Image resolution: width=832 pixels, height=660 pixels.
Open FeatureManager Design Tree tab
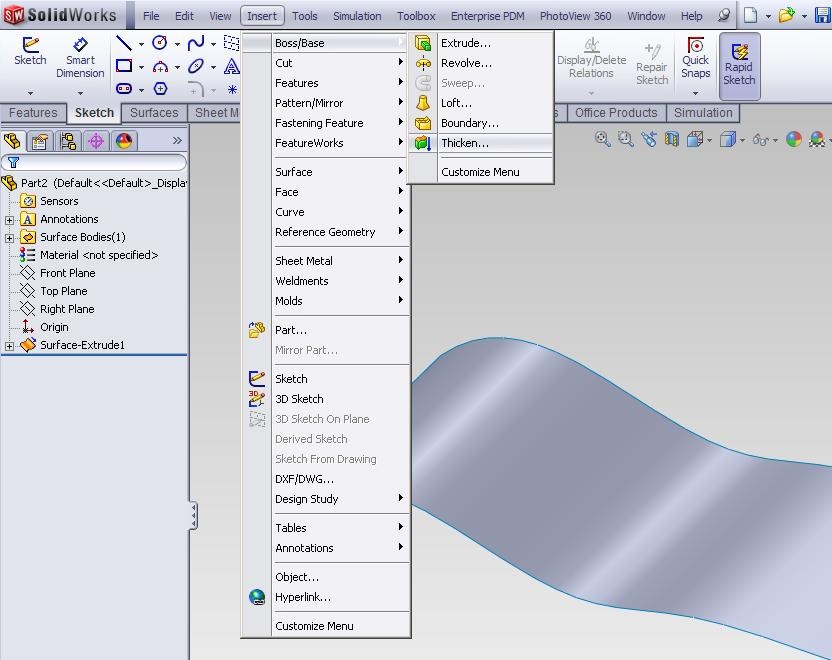[12, 141]
